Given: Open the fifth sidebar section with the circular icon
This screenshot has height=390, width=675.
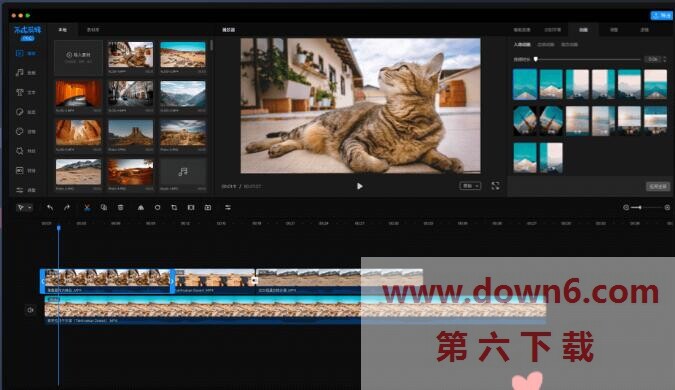Looking at the screenshot, I should pyautogui.click(x=25, y=131).
